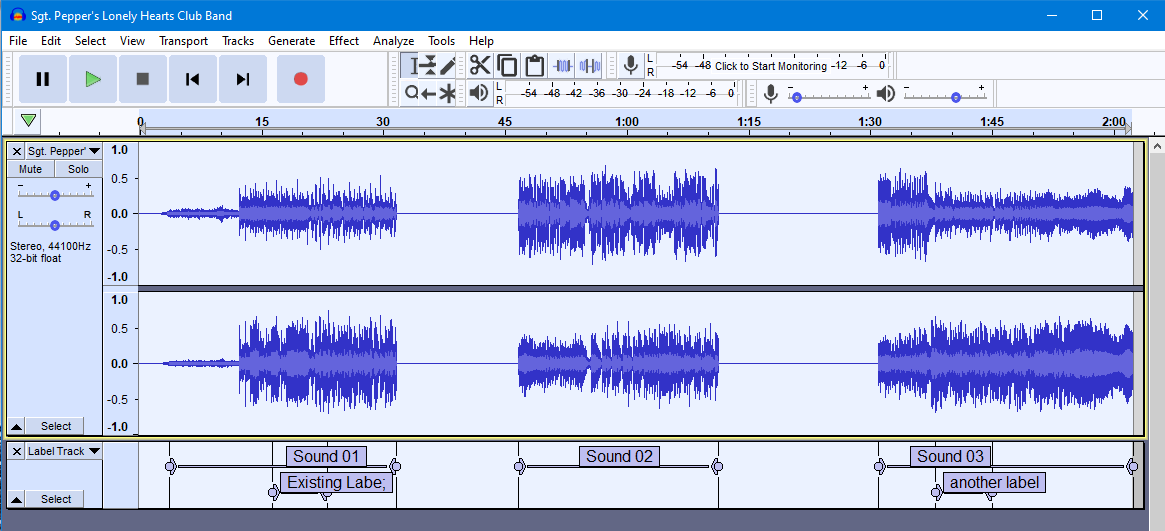
Task: Toggle the pinned play head button
Action: (x=29, y=121)
